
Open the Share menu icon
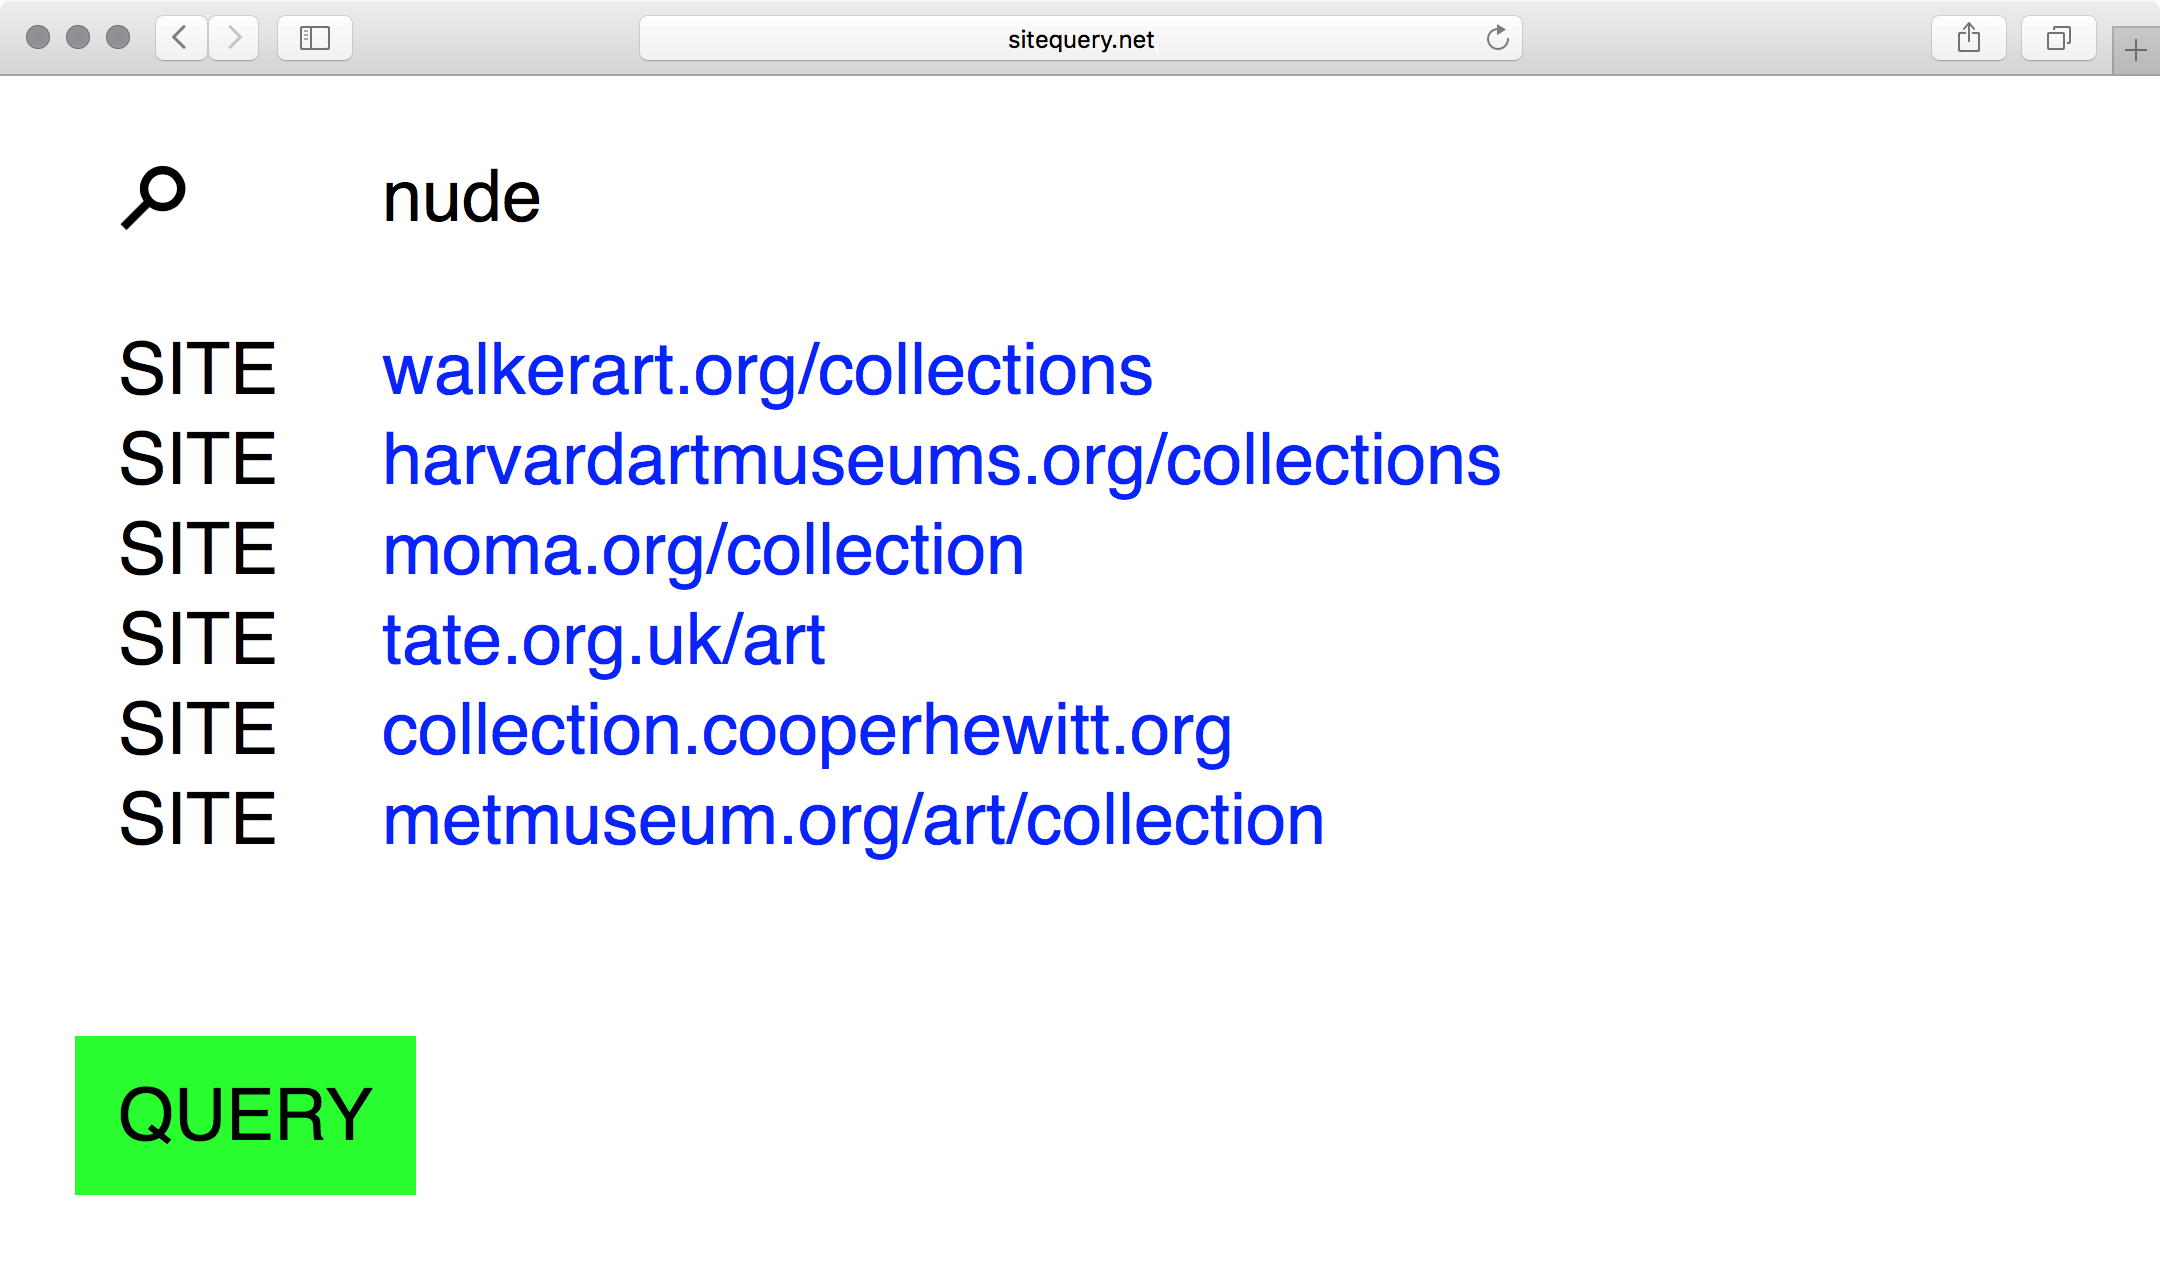pos(1969,38)
